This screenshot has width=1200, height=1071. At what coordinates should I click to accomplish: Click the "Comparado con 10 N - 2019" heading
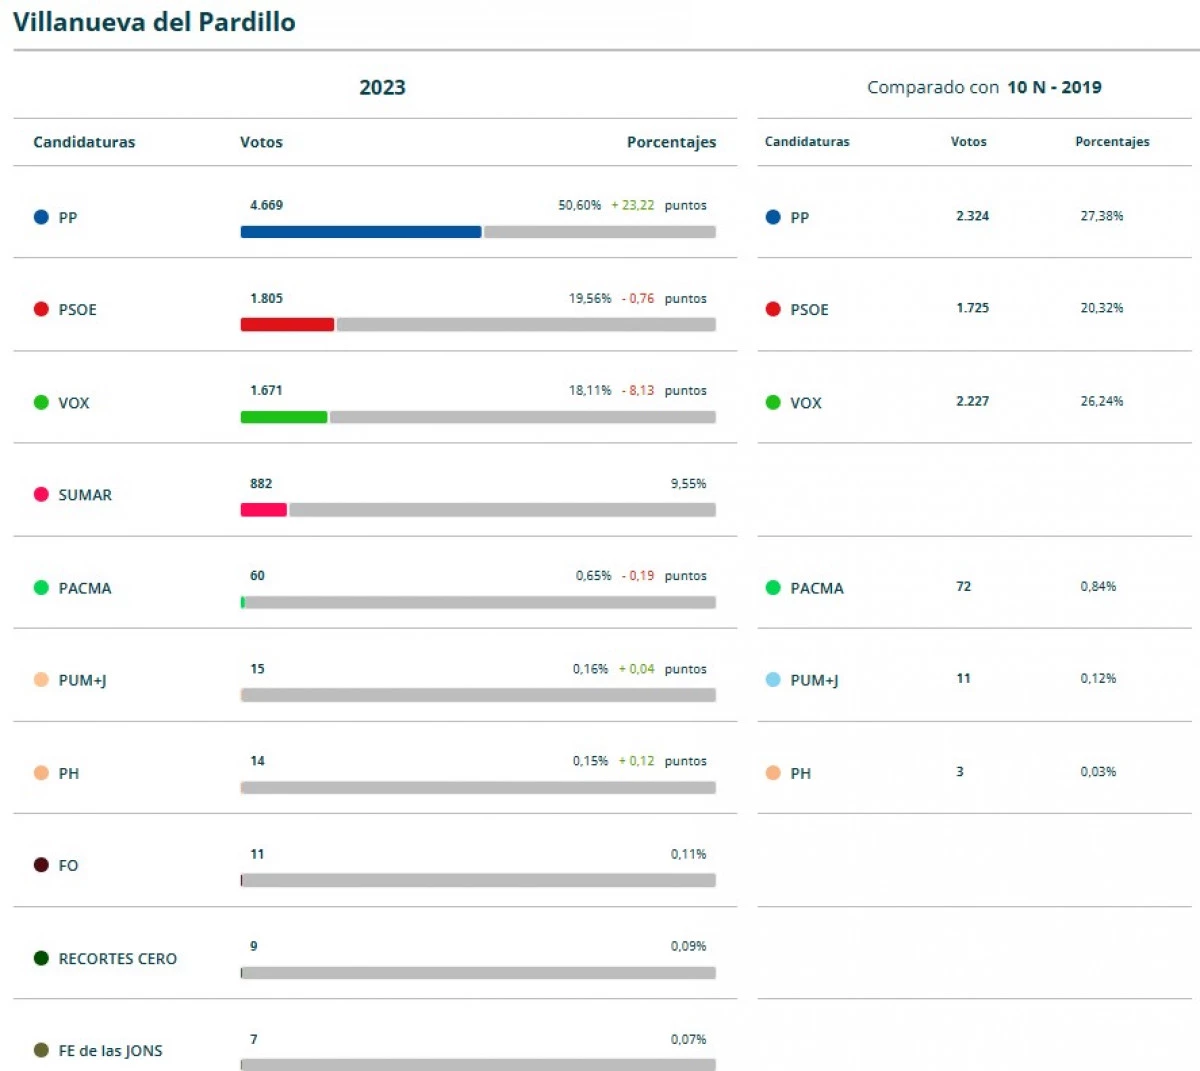(x=984, y=87)
